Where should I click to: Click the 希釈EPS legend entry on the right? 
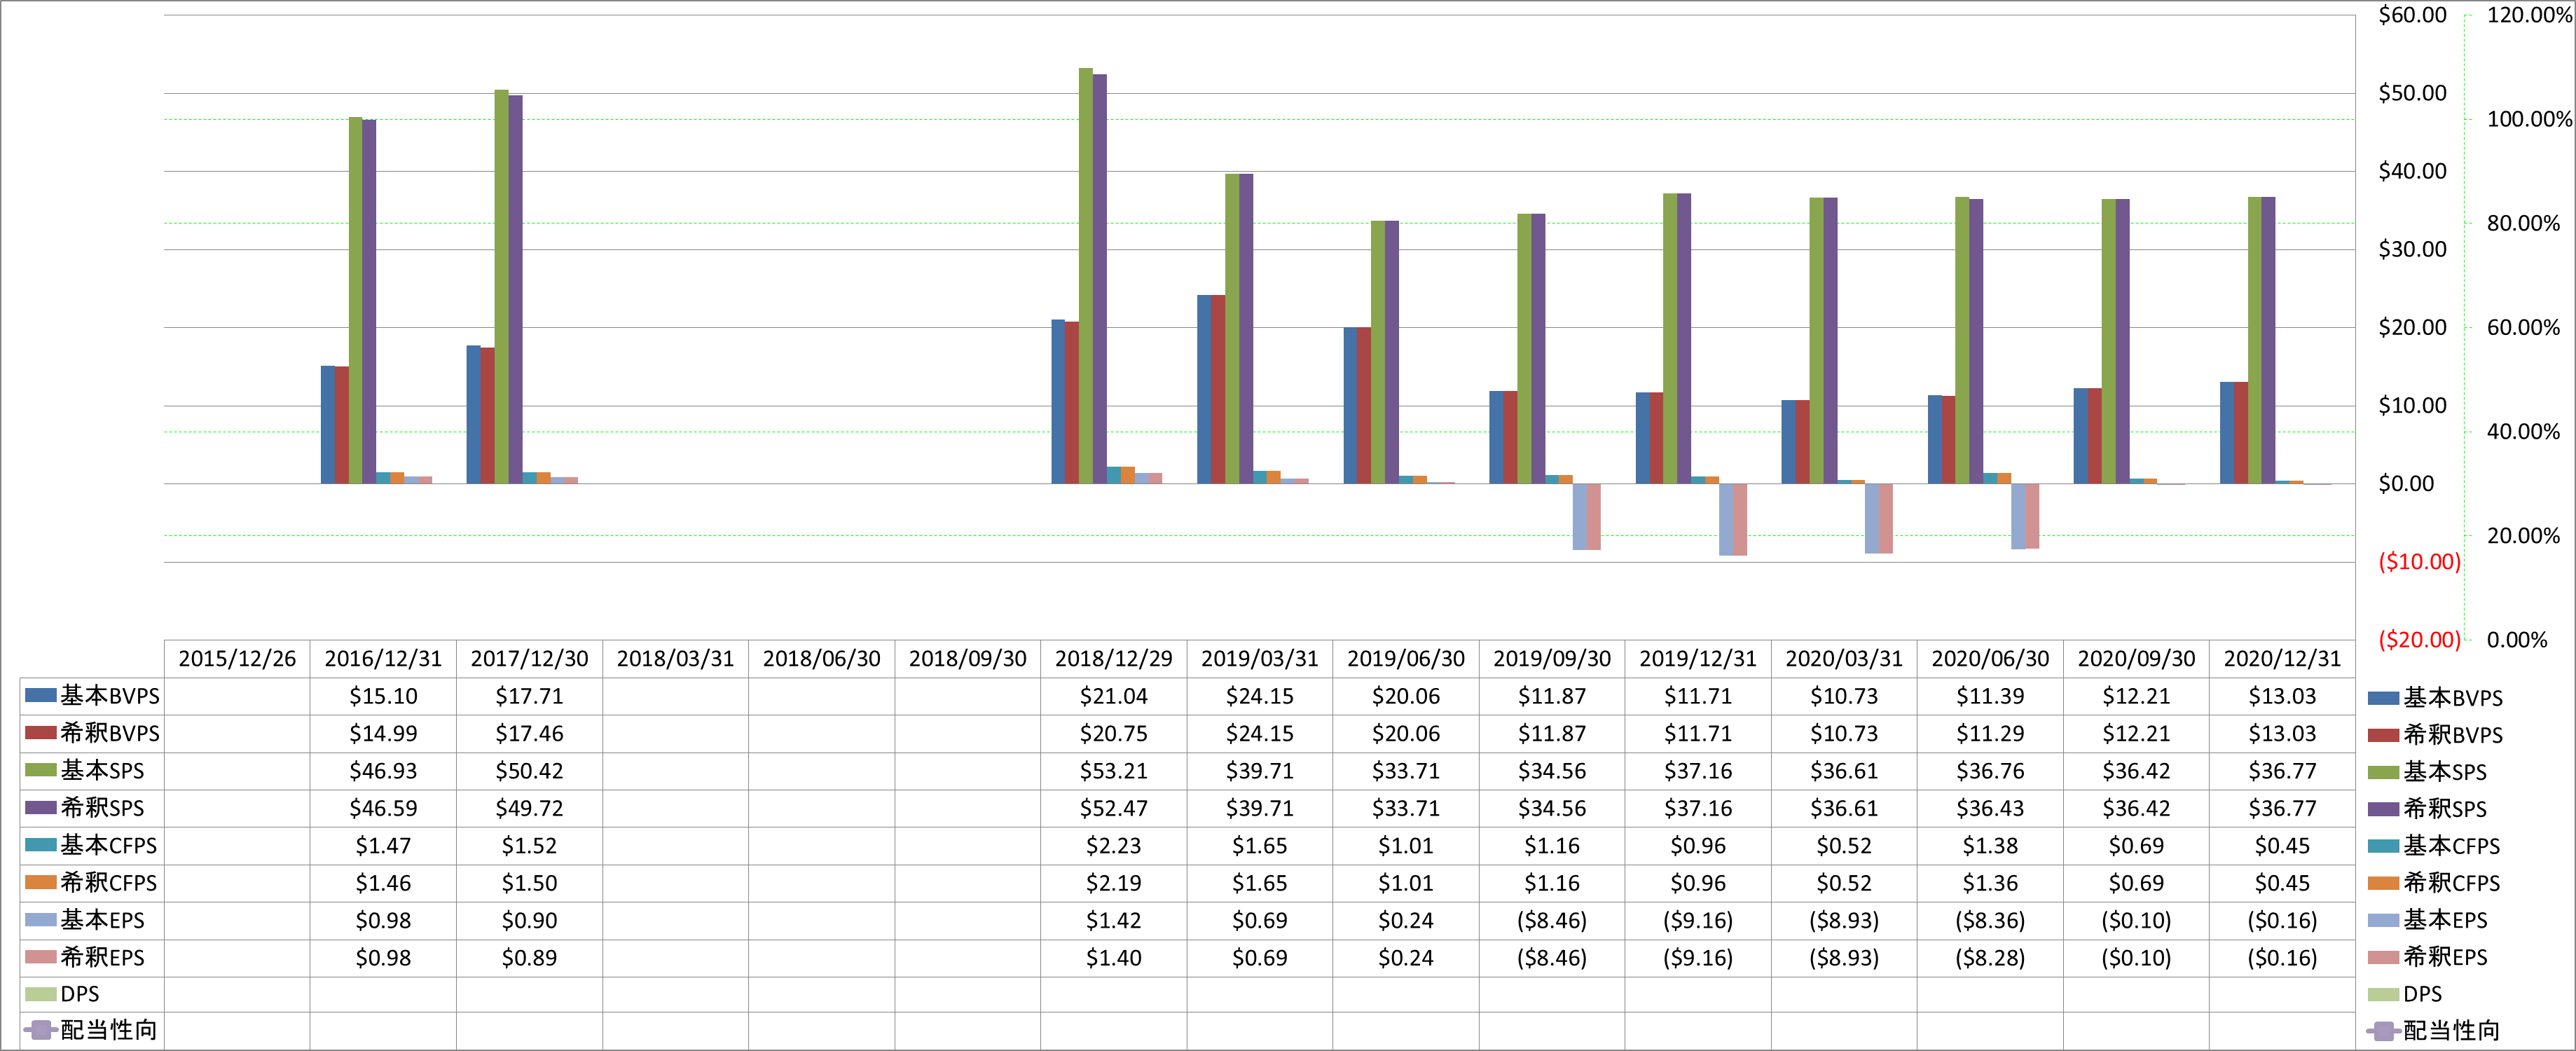[x=2427, y=957]
